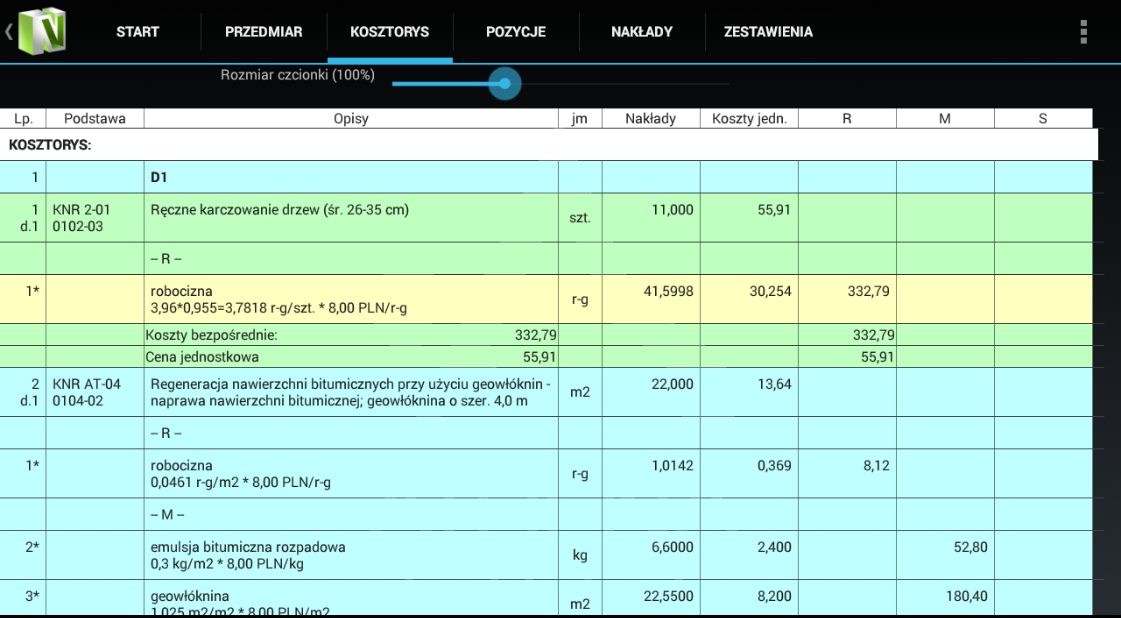Select the Ręczne karczowanie drzew position
This screenshot has width=1121, height=618.
546,217
